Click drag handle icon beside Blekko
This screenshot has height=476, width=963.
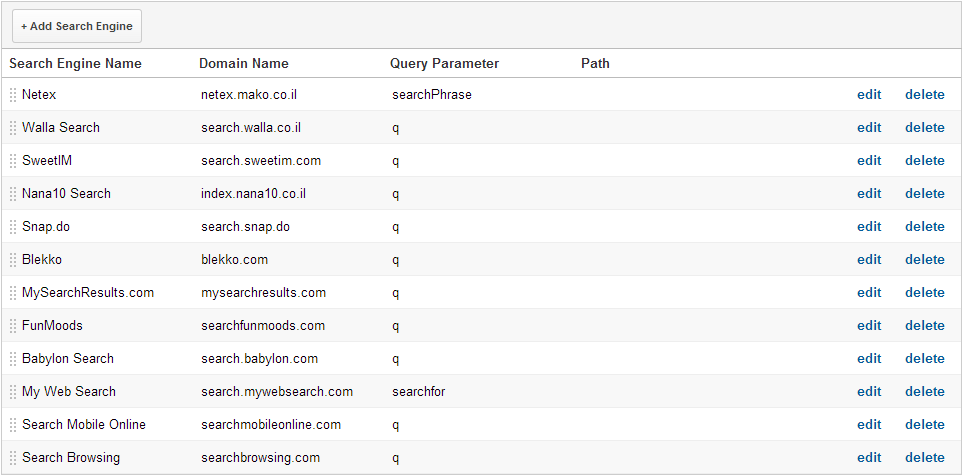13,260
